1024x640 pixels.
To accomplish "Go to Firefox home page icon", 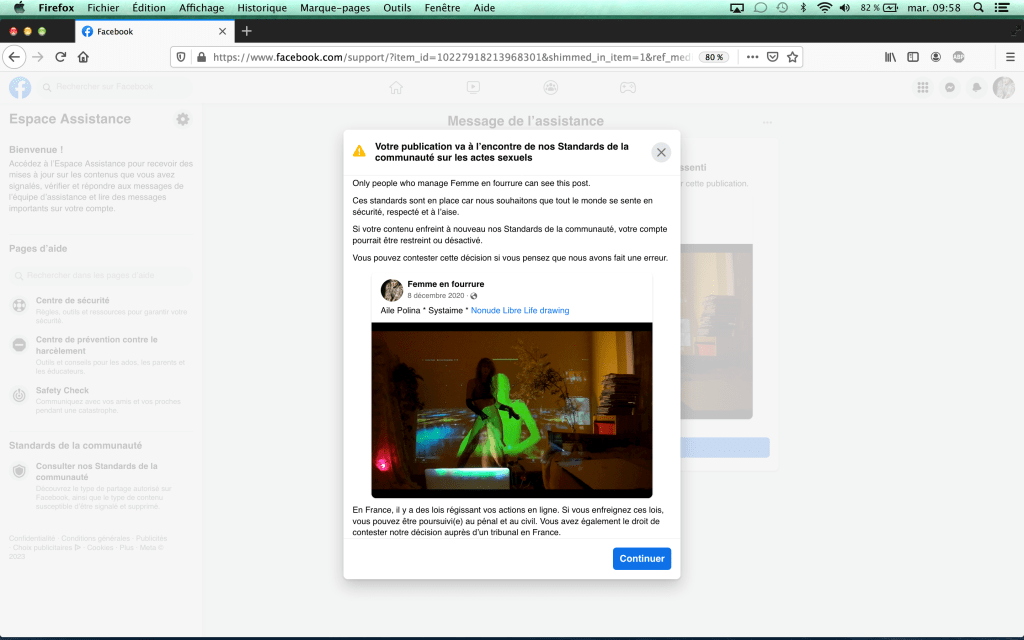I will click(x=83, y=57).
